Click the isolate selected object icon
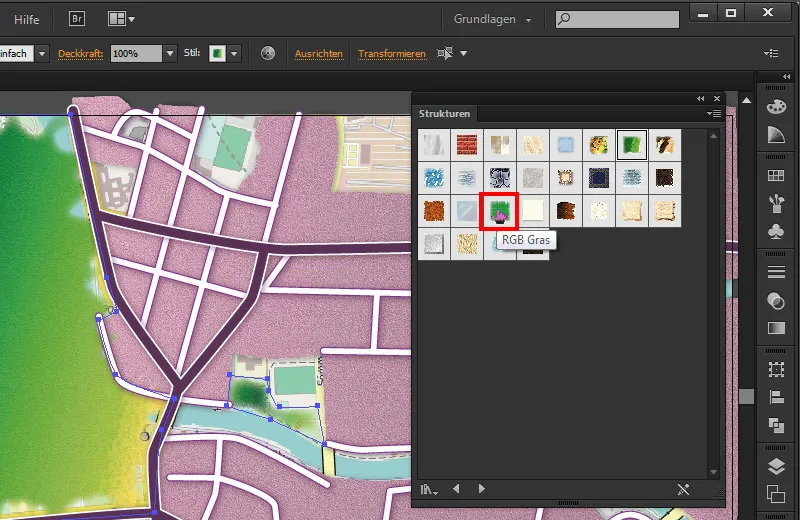The image size is (800, 520). click(x=445, y=53)
